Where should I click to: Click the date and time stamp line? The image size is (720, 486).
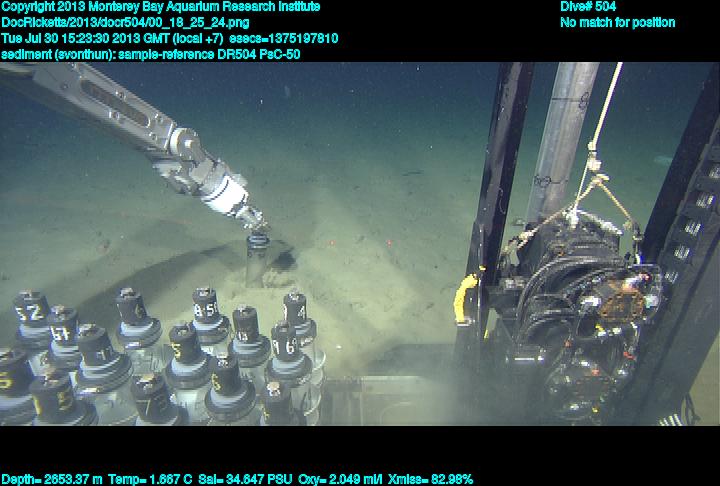[170, 38]
